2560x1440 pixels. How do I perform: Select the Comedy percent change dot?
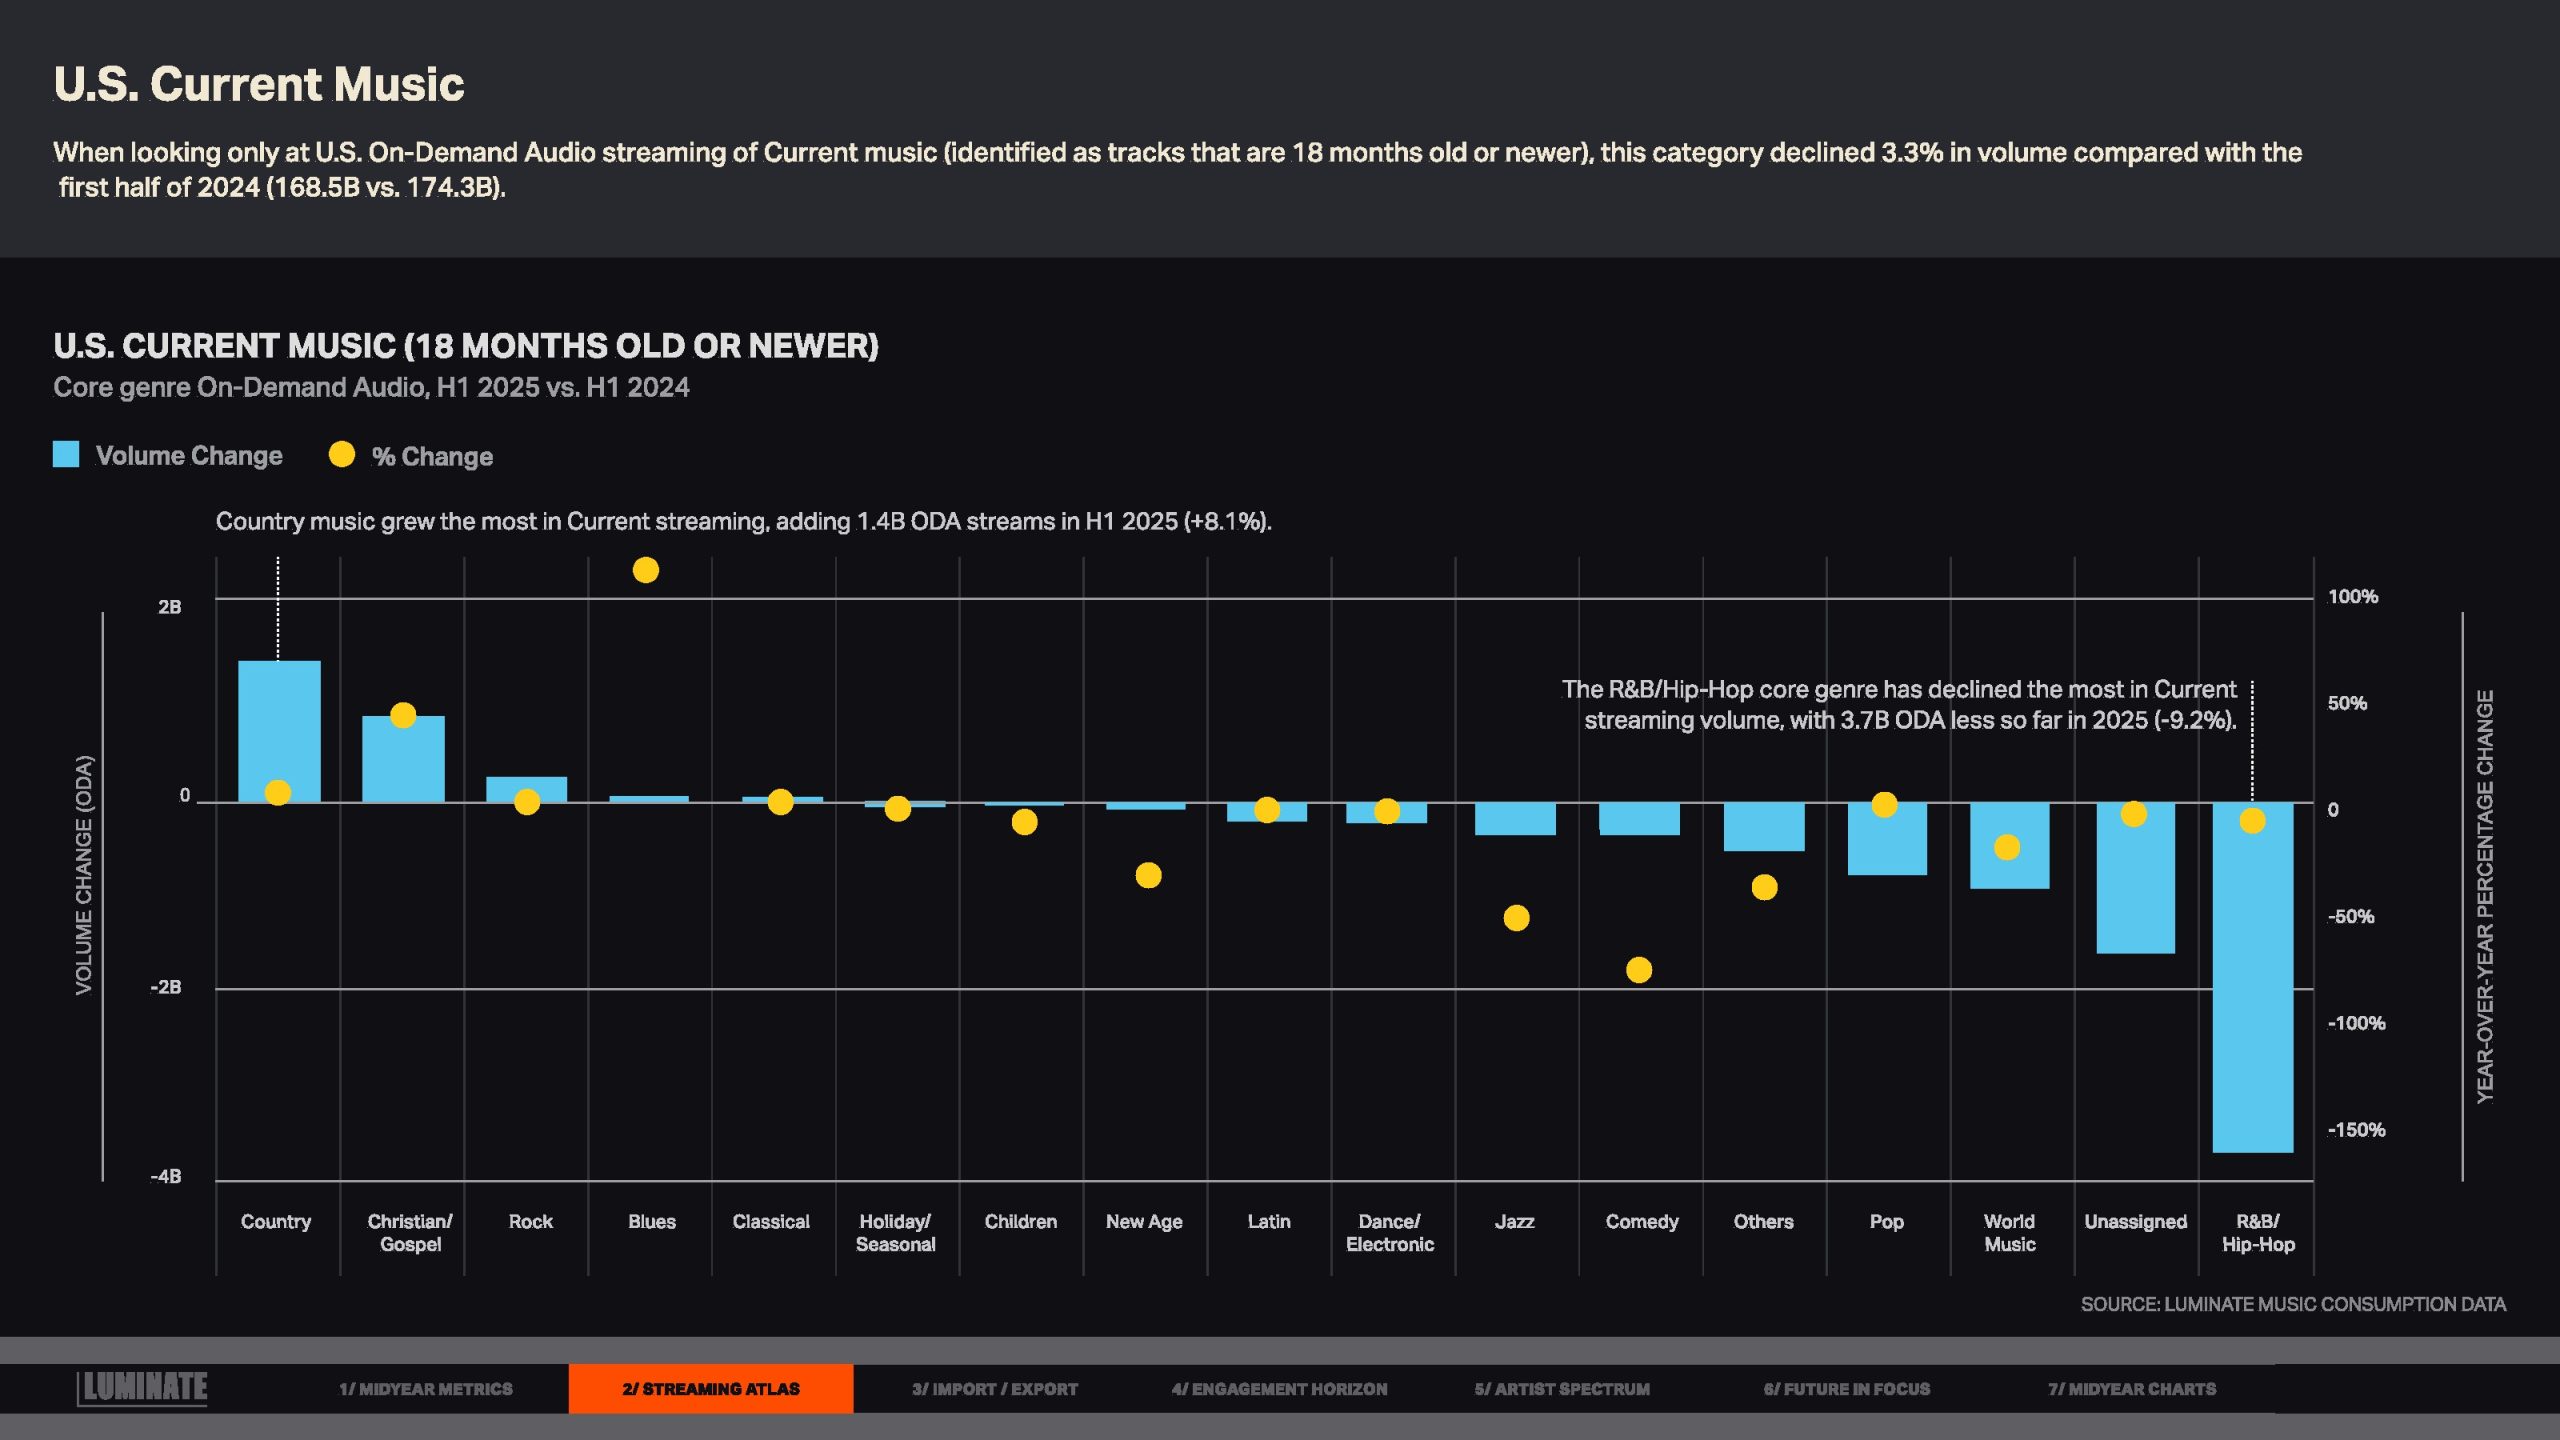1639,970
